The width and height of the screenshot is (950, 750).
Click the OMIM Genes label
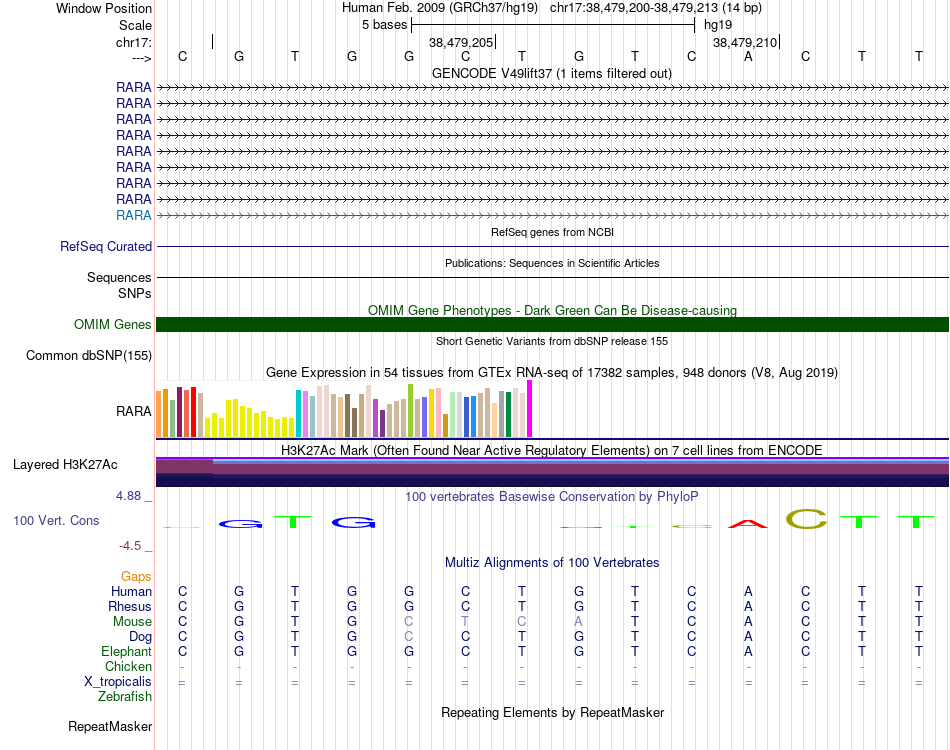pos(112,325)
